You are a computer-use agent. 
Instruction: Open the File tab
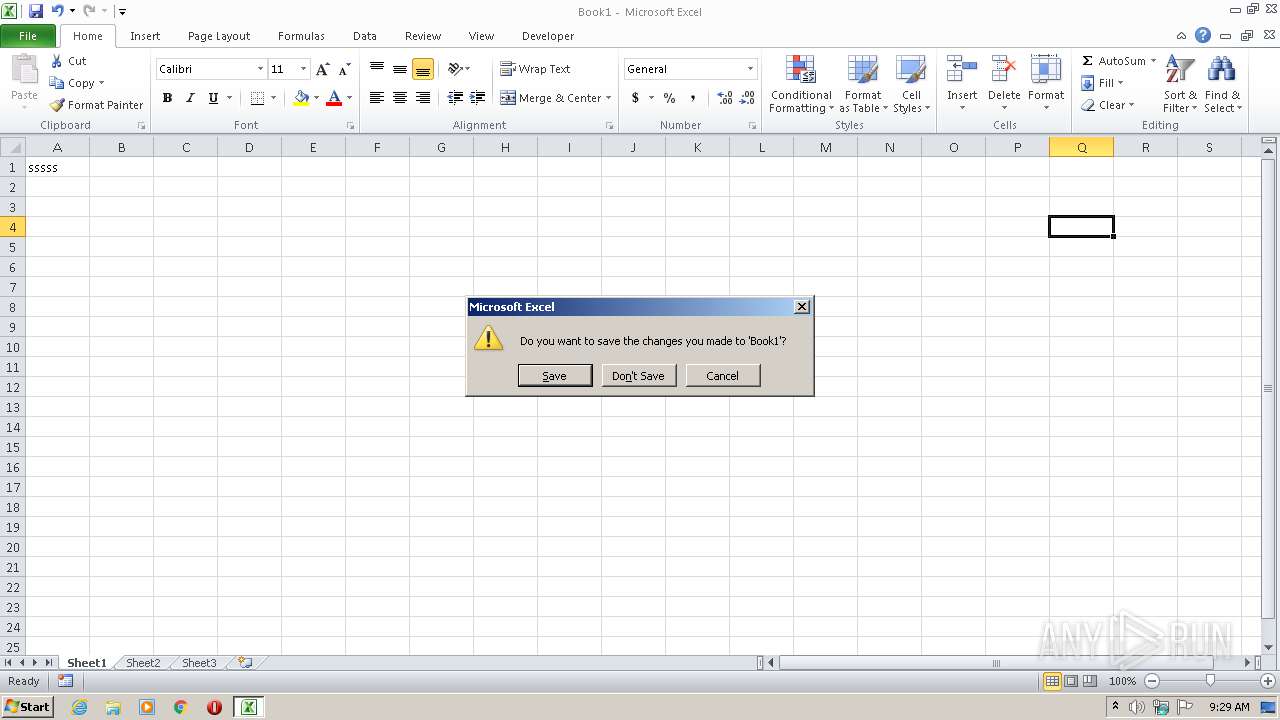[x=28, y=36]
